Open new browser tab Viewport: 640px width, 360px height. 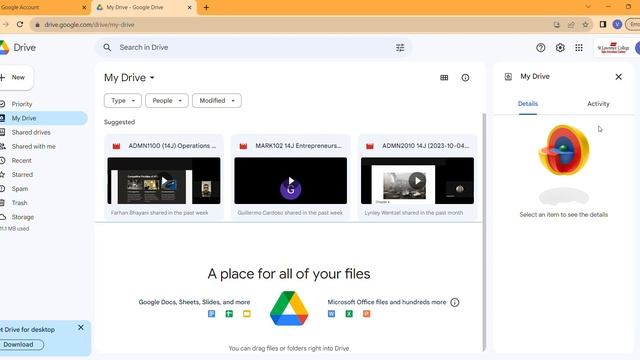206,7
